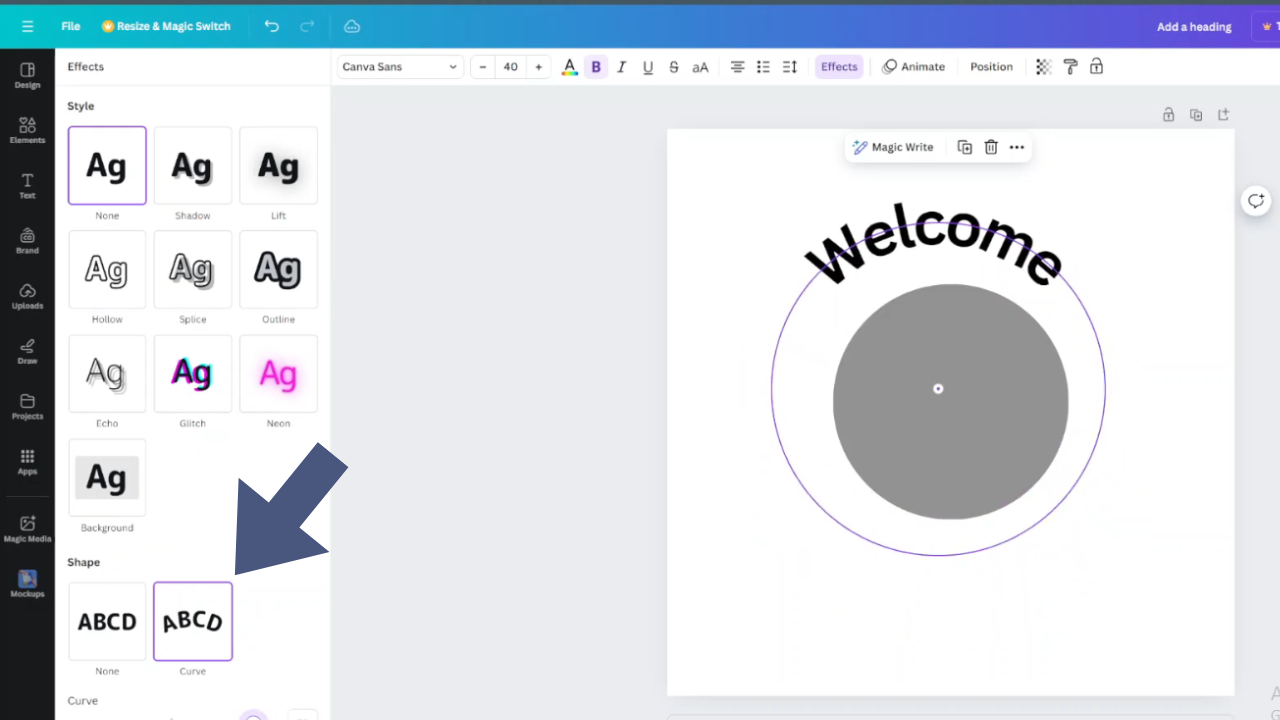Increase font size with plus button
This screenshot has width=1280, height=720.
tap(539, 67)
